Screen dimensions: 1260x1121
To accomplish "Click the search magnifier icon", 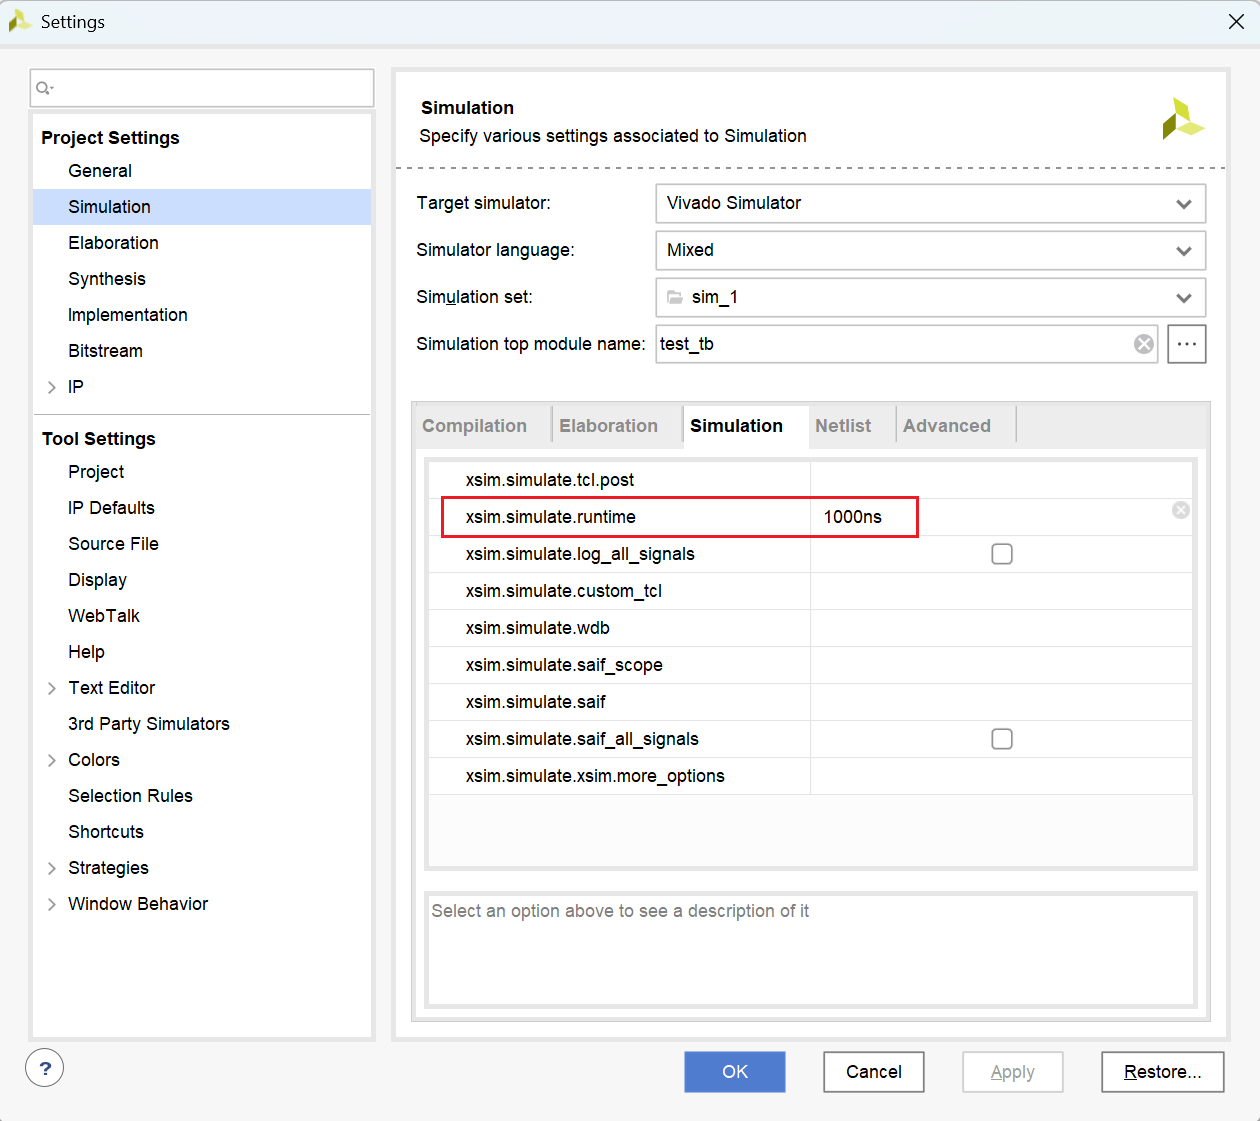I will 44,88.
